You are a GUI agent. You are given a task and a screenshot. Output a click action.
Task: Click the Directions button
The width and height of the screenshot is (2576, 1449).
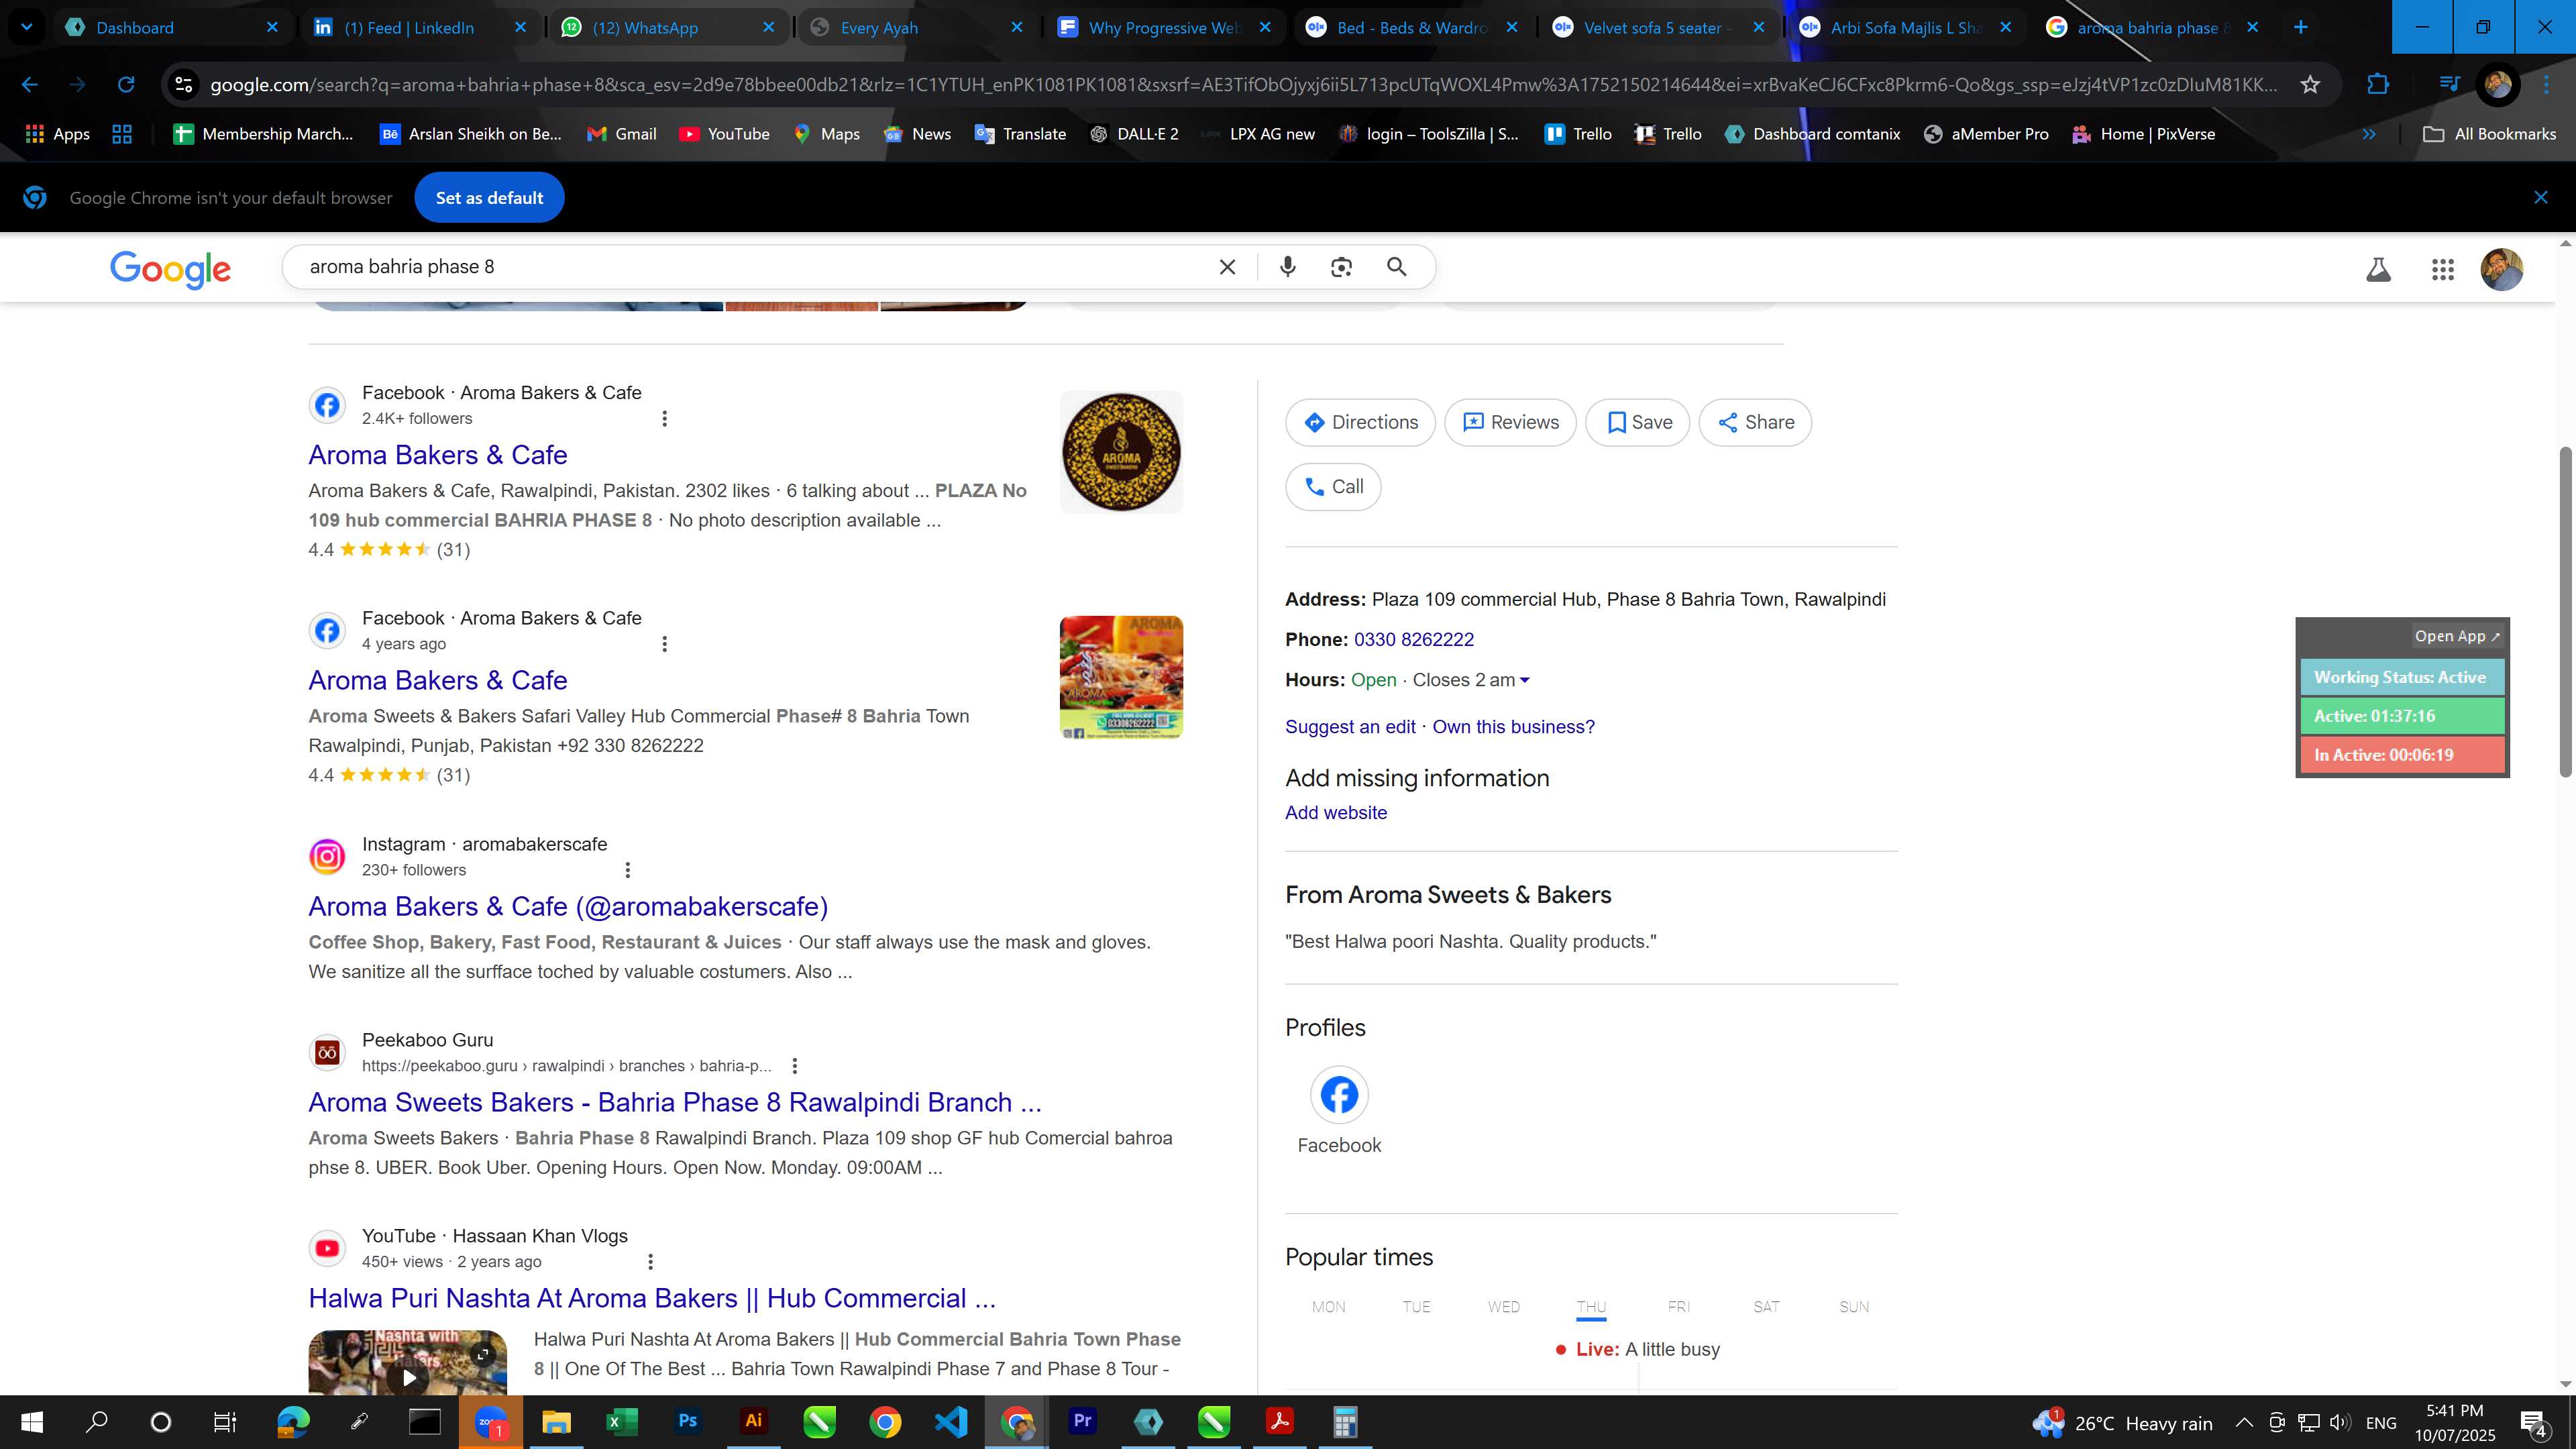1360,422
